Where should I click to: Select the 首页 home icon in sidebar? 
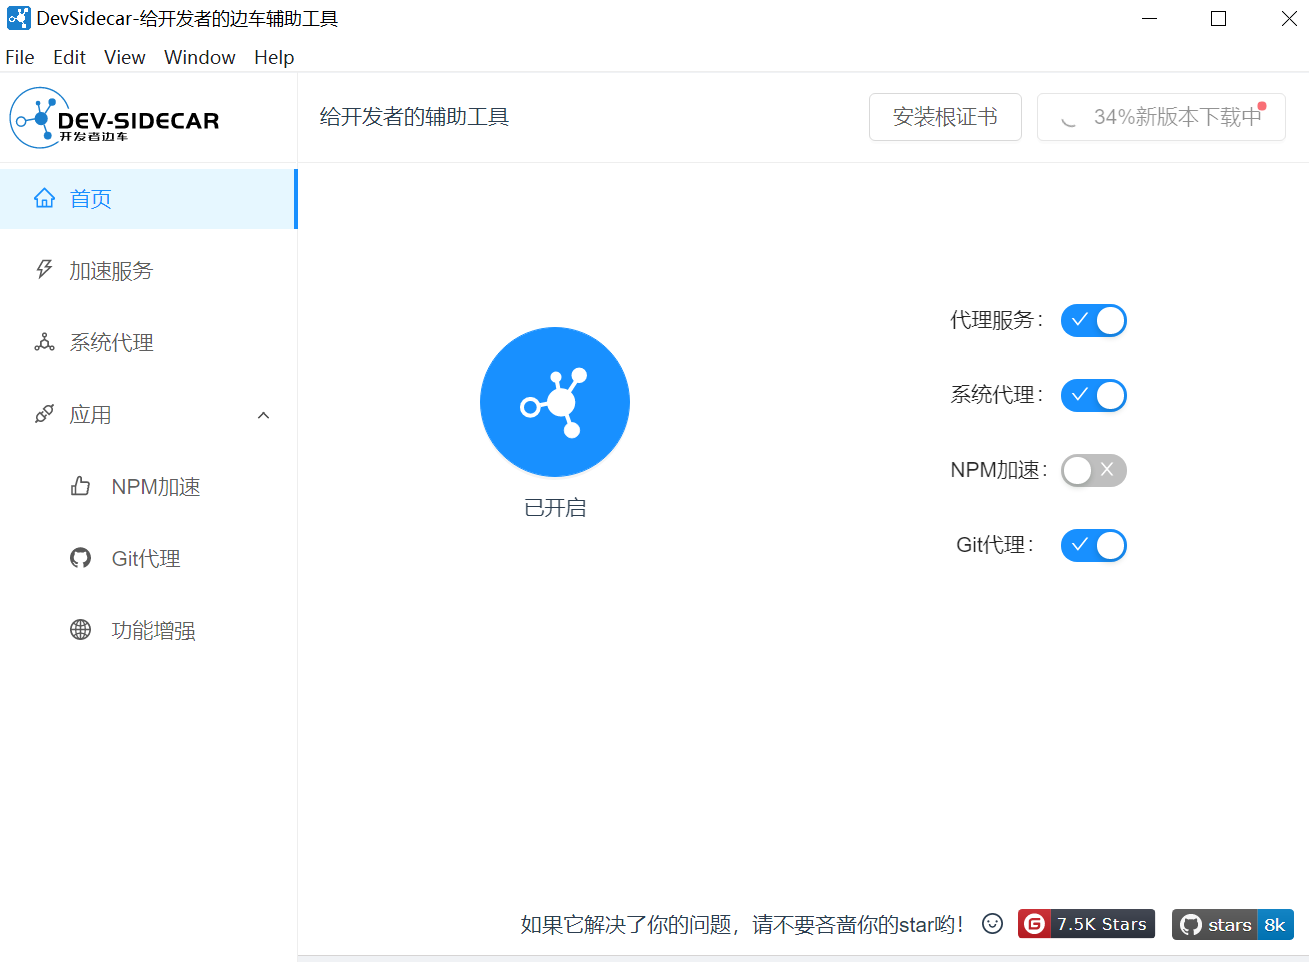(44, 198)
